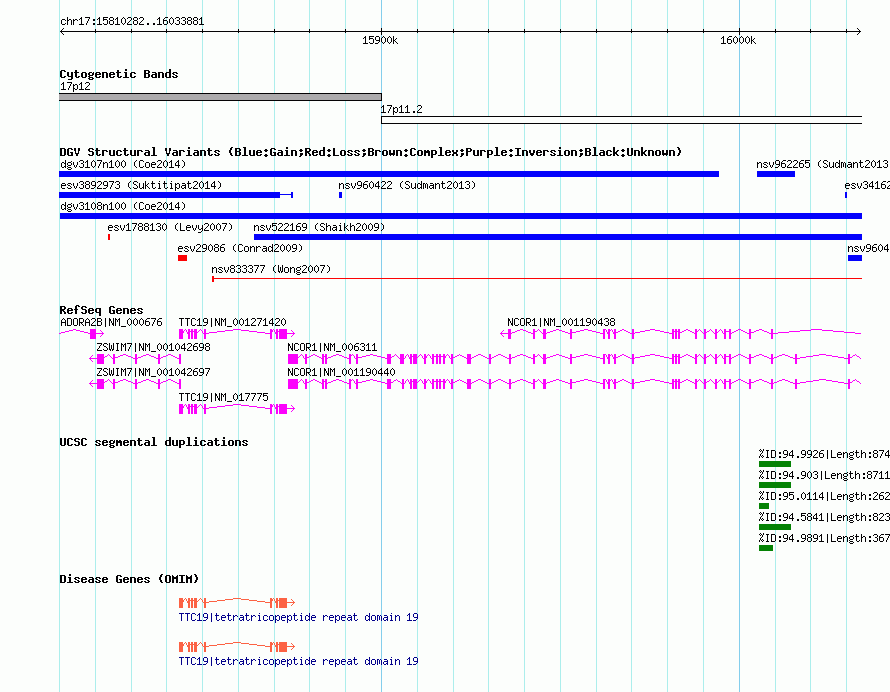Select the RefSeq Genes track title
890x692 pixels.
[x=101, y=310]
